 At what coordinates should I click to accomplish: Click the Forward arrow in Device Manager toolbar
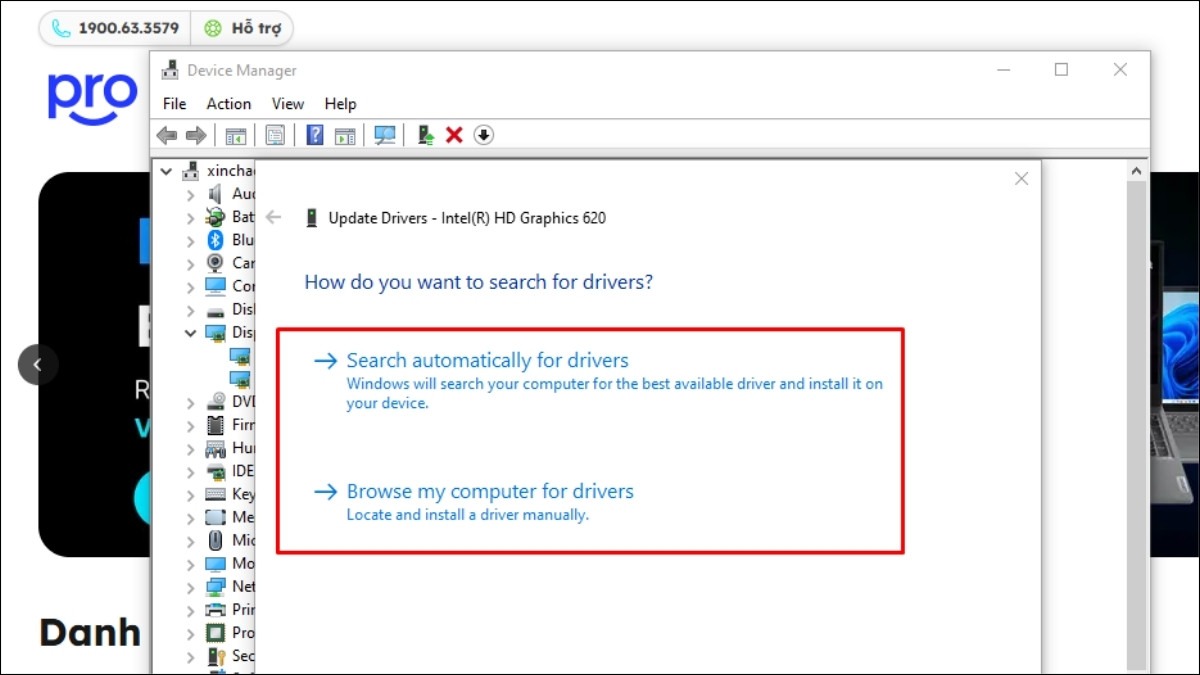click(x=196, y=135)
